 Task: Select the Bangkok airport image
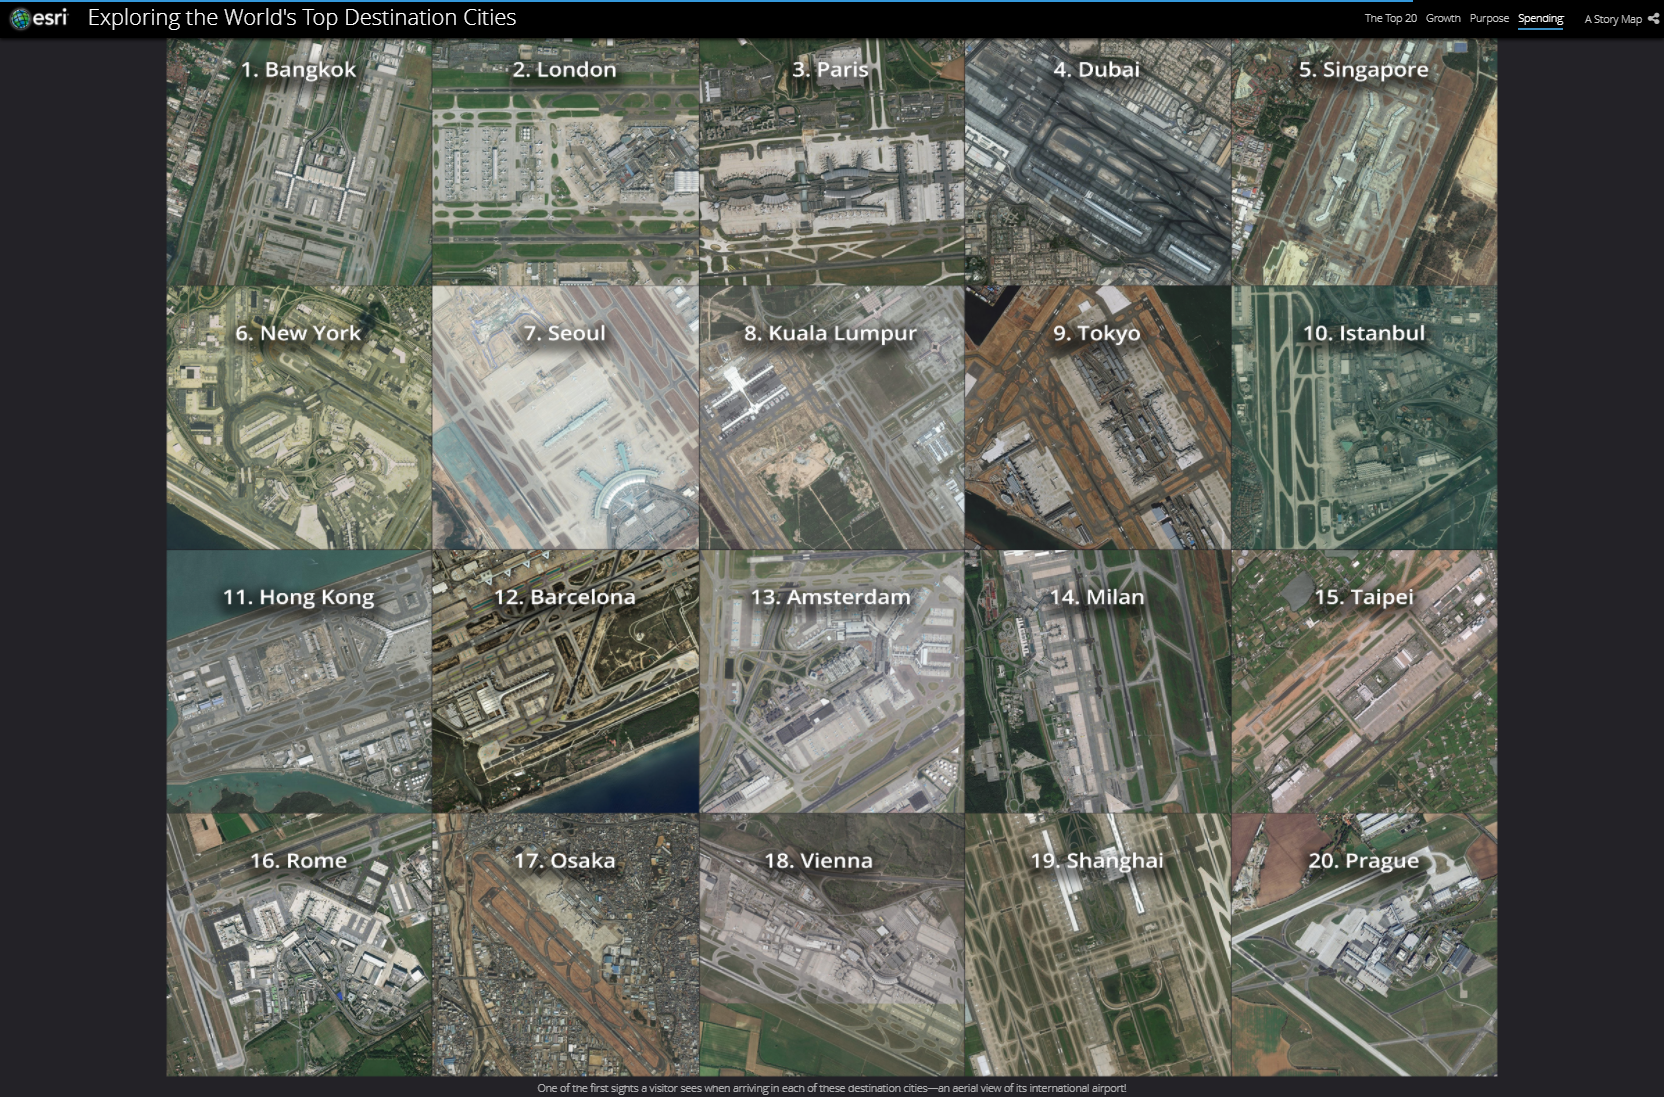click(299, 163)
